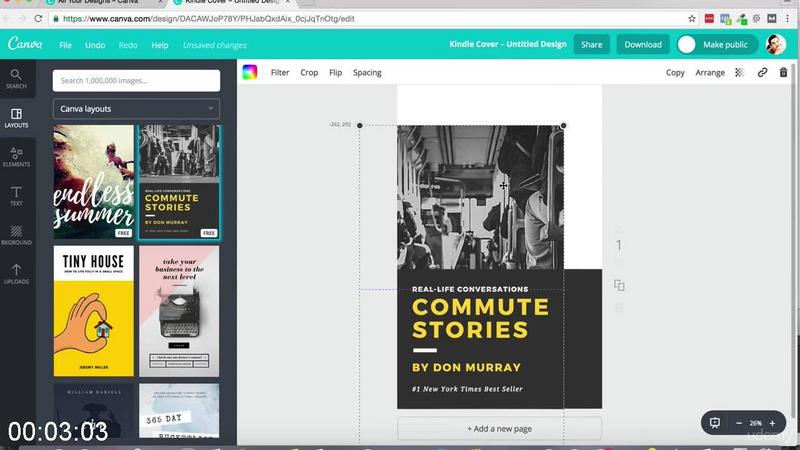Select the Tiny House layout thumbnail
The width and height of the screenshot is (800, 450).
pos(93,311)
